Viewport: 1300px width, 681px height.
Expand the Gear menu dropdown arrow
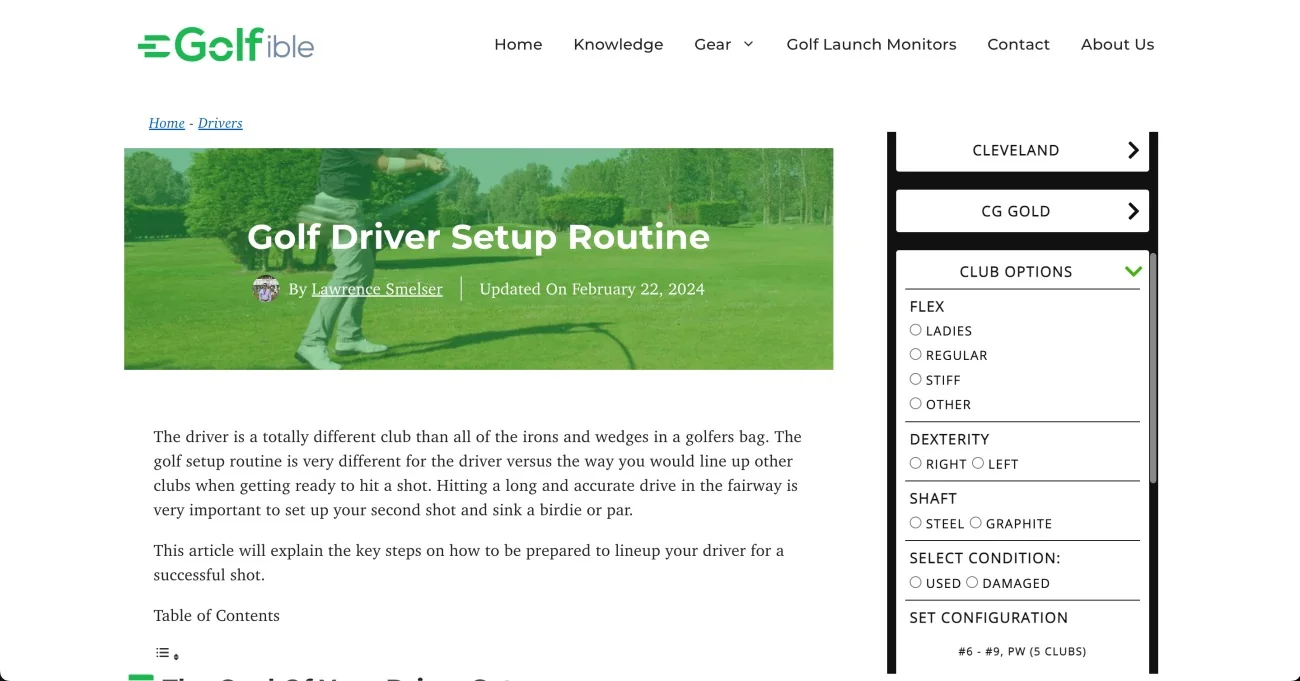[748, 44]
